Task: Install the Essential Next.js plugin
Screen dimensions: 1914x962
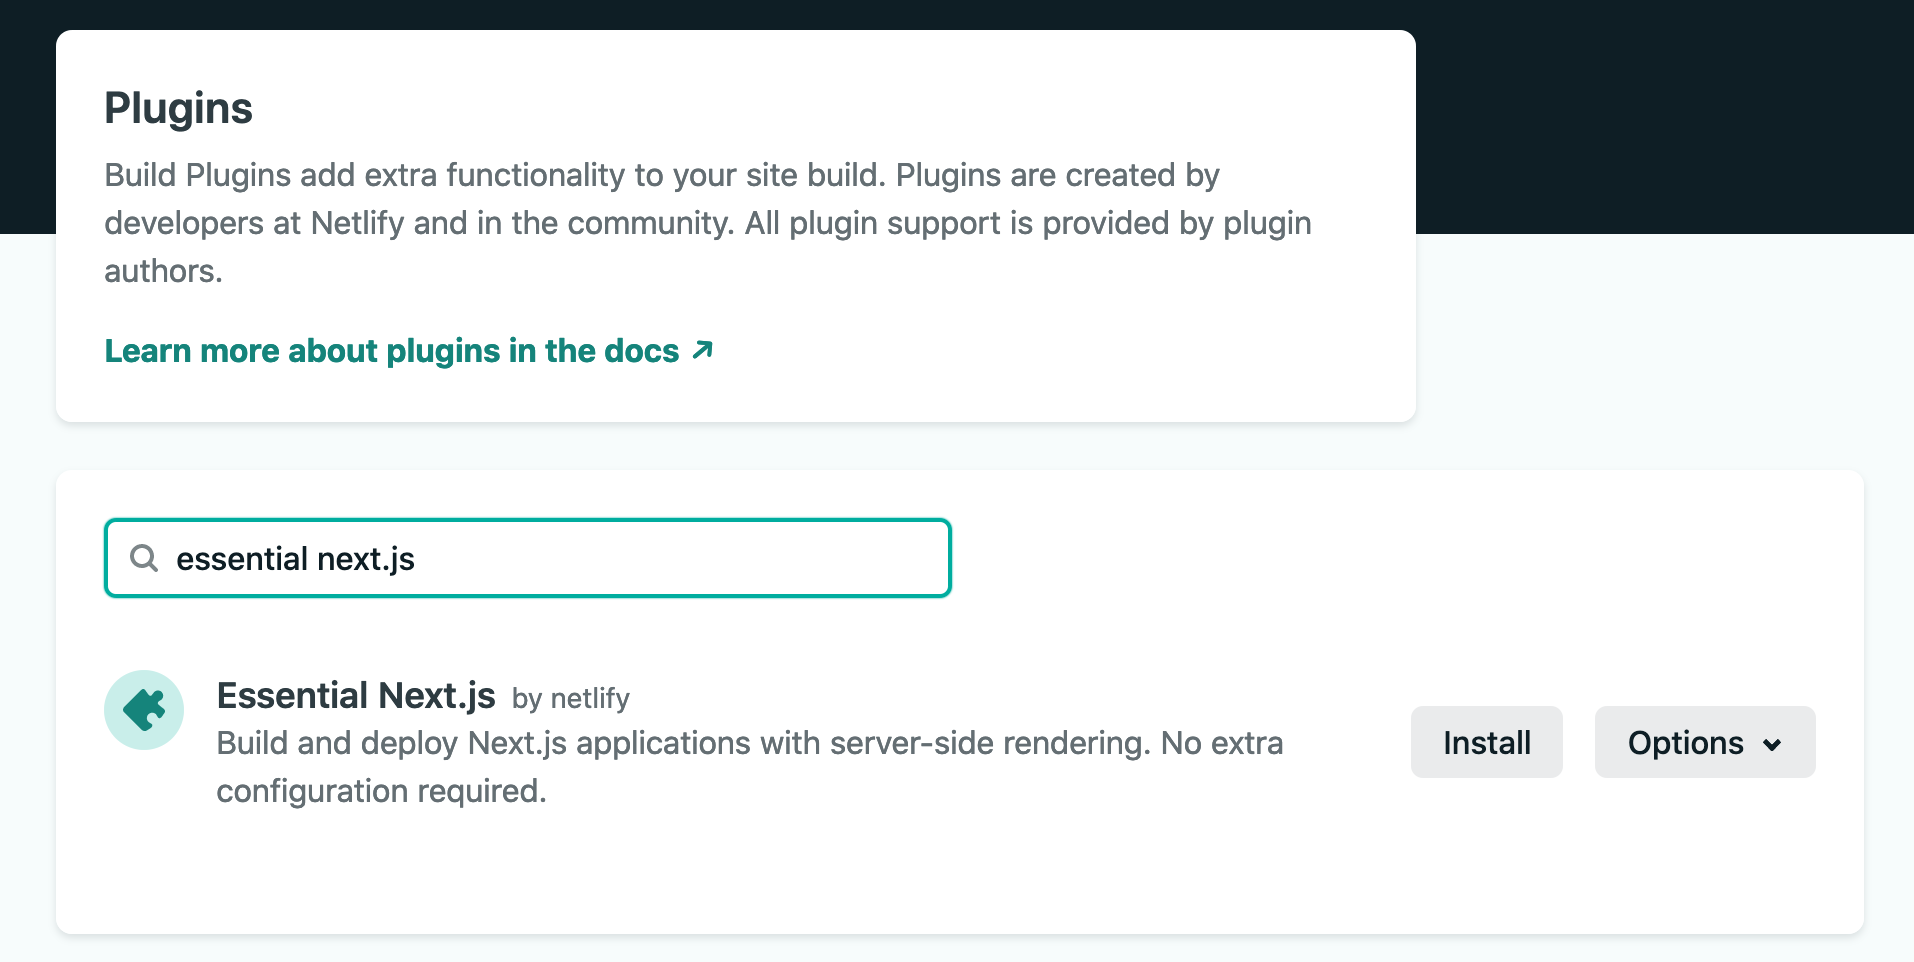Action: [1486, 742]
